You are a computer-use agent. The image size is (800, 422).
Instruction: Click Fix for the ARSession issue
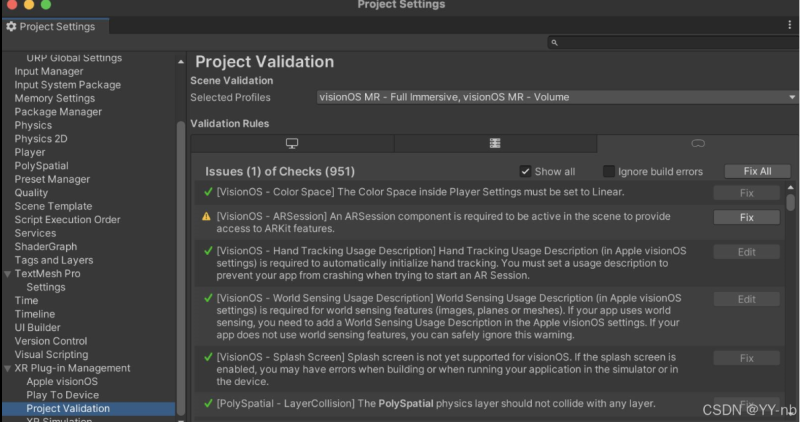point(746,217)
